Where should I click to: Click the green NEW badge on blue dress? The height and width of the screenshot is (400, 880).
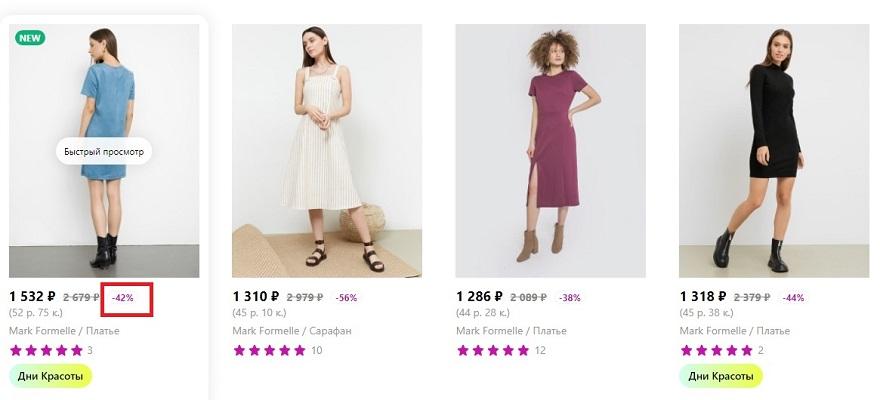click(x=30, y=38)
